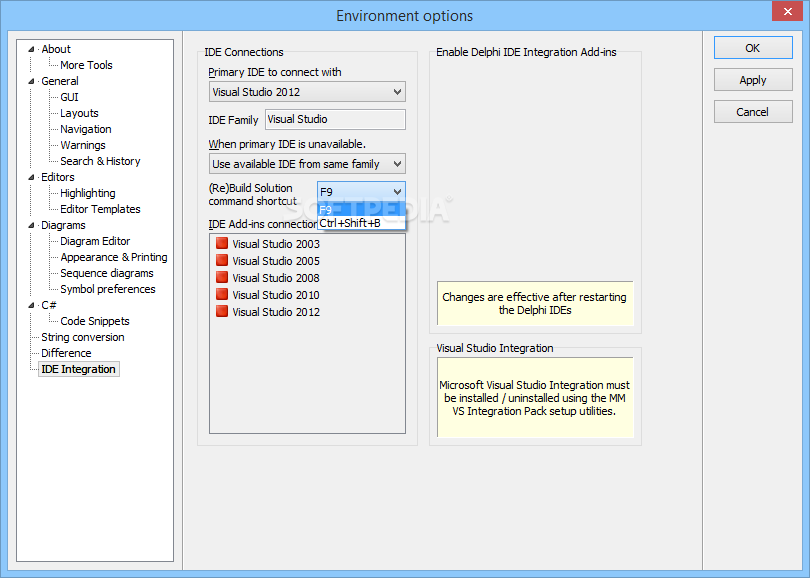This screenshot has width=810, height=578.
Task: Open the Highlighting settings page
Action: coord(88,193)
